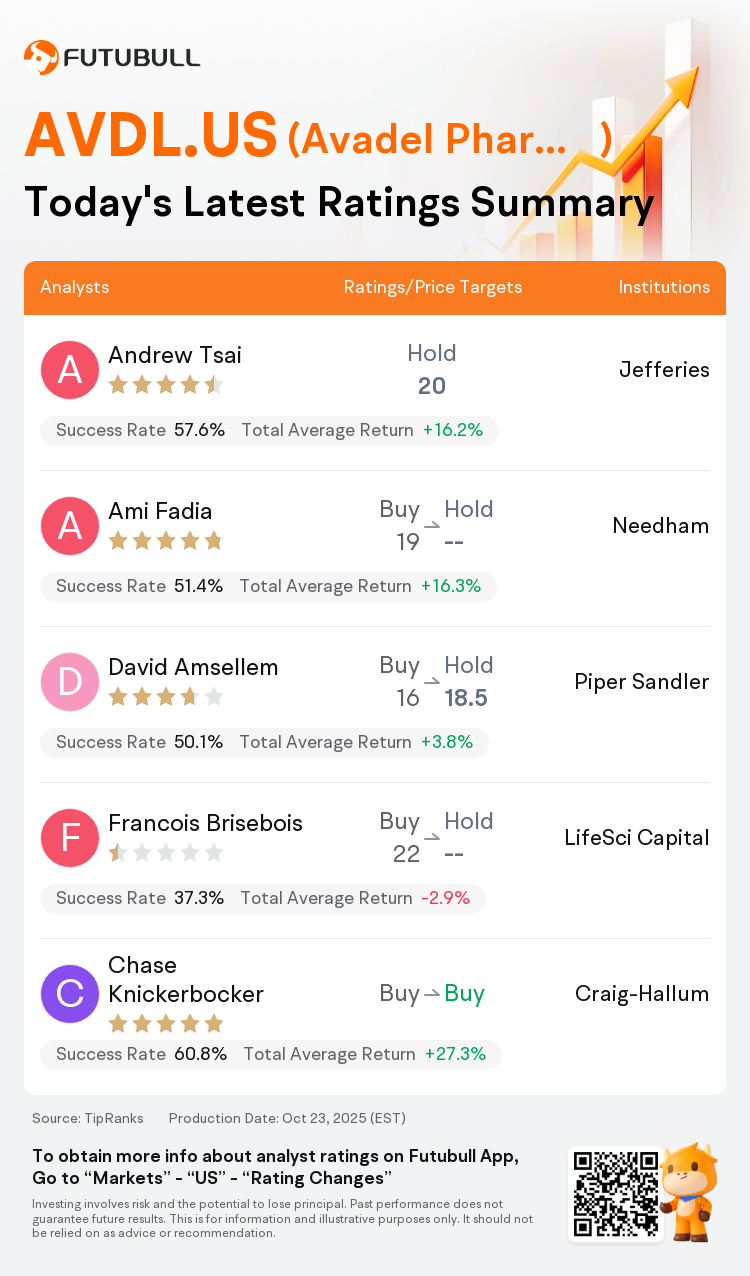The image size is (750, 1276).
Task: Click the AVDL.US ticker title
Action: pos(151,135)
